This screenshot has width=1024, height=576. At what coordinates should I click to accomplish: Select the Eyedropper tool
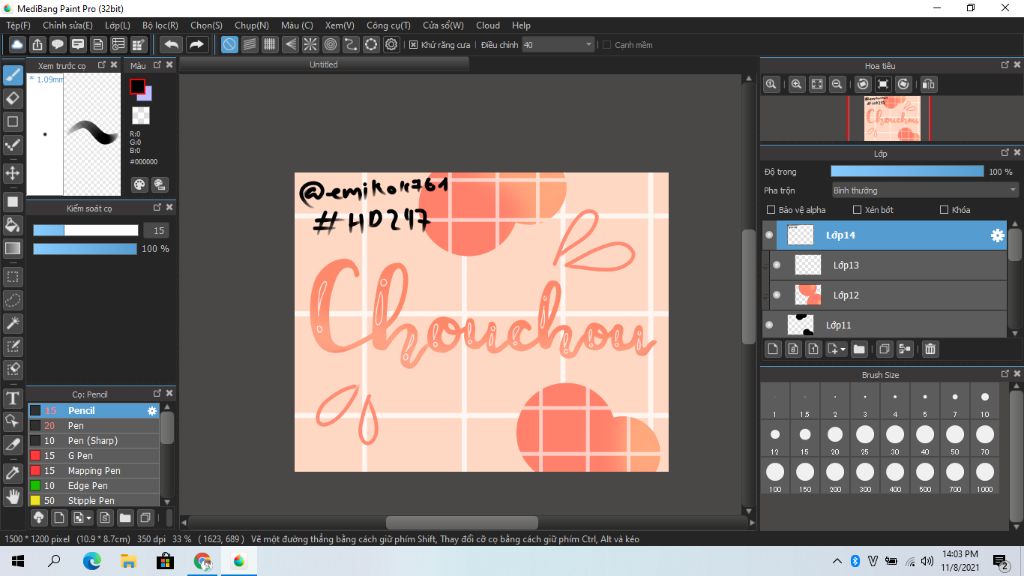[x=13, y=473]
